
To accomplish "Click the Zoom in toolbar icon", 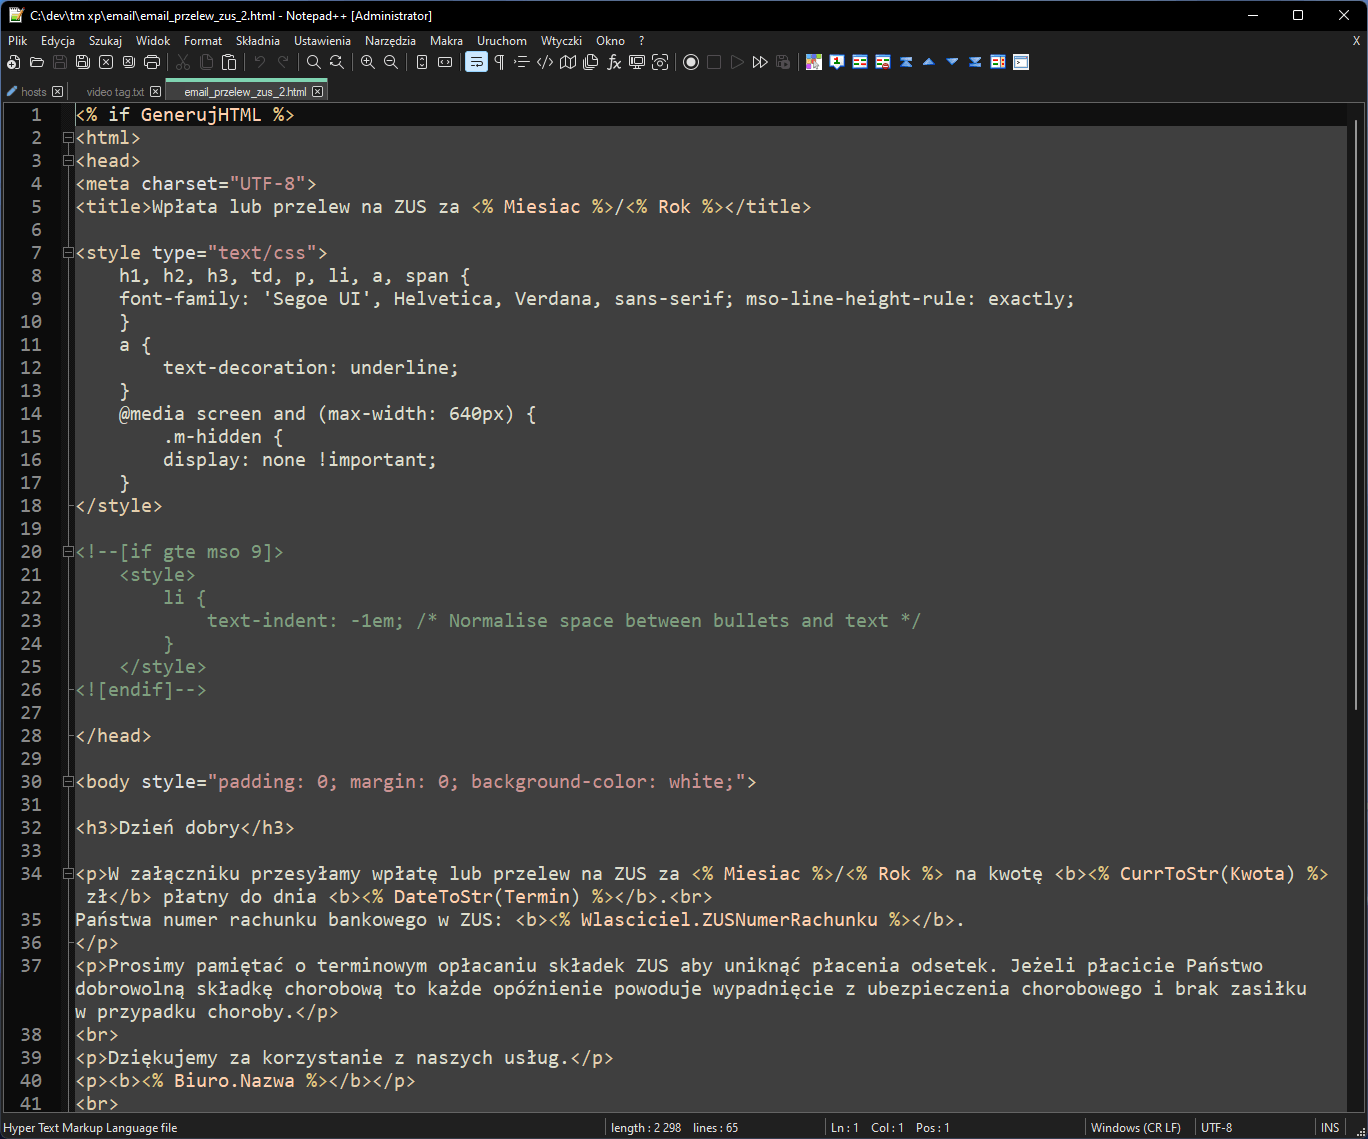I will coord(368,62).
